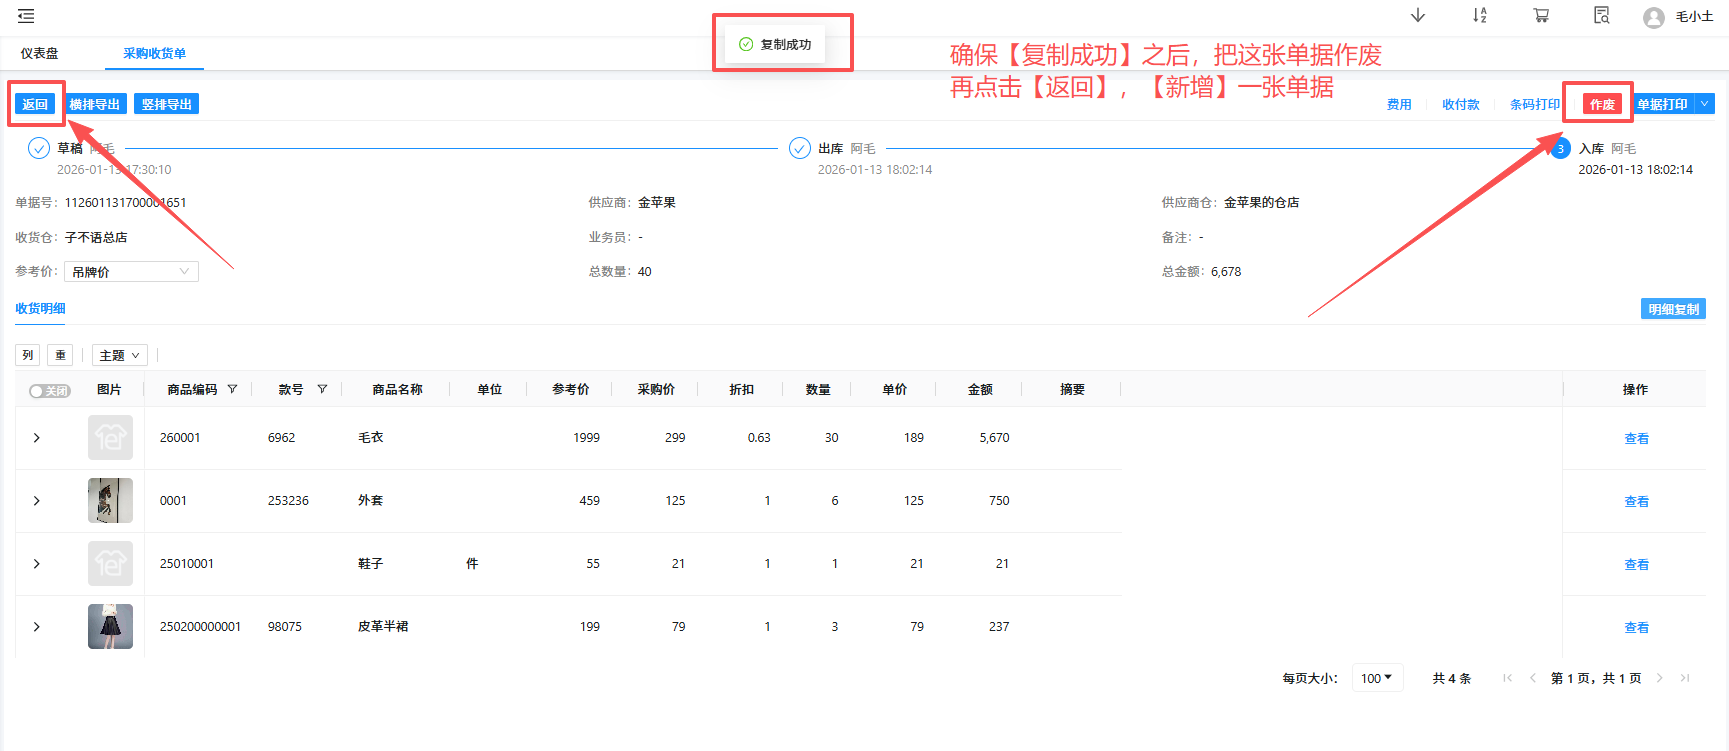Open the 主题 theme dropdown
Screen dimensions: 1729x751
coord(119,355)
